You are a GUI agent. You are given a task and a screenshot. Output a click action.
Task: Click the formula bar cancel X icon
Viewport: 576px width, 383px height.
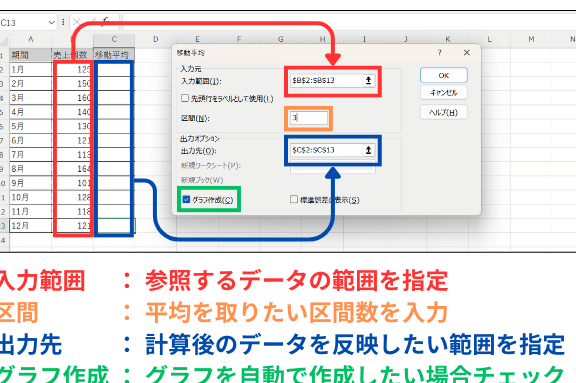tap(76, 22)
